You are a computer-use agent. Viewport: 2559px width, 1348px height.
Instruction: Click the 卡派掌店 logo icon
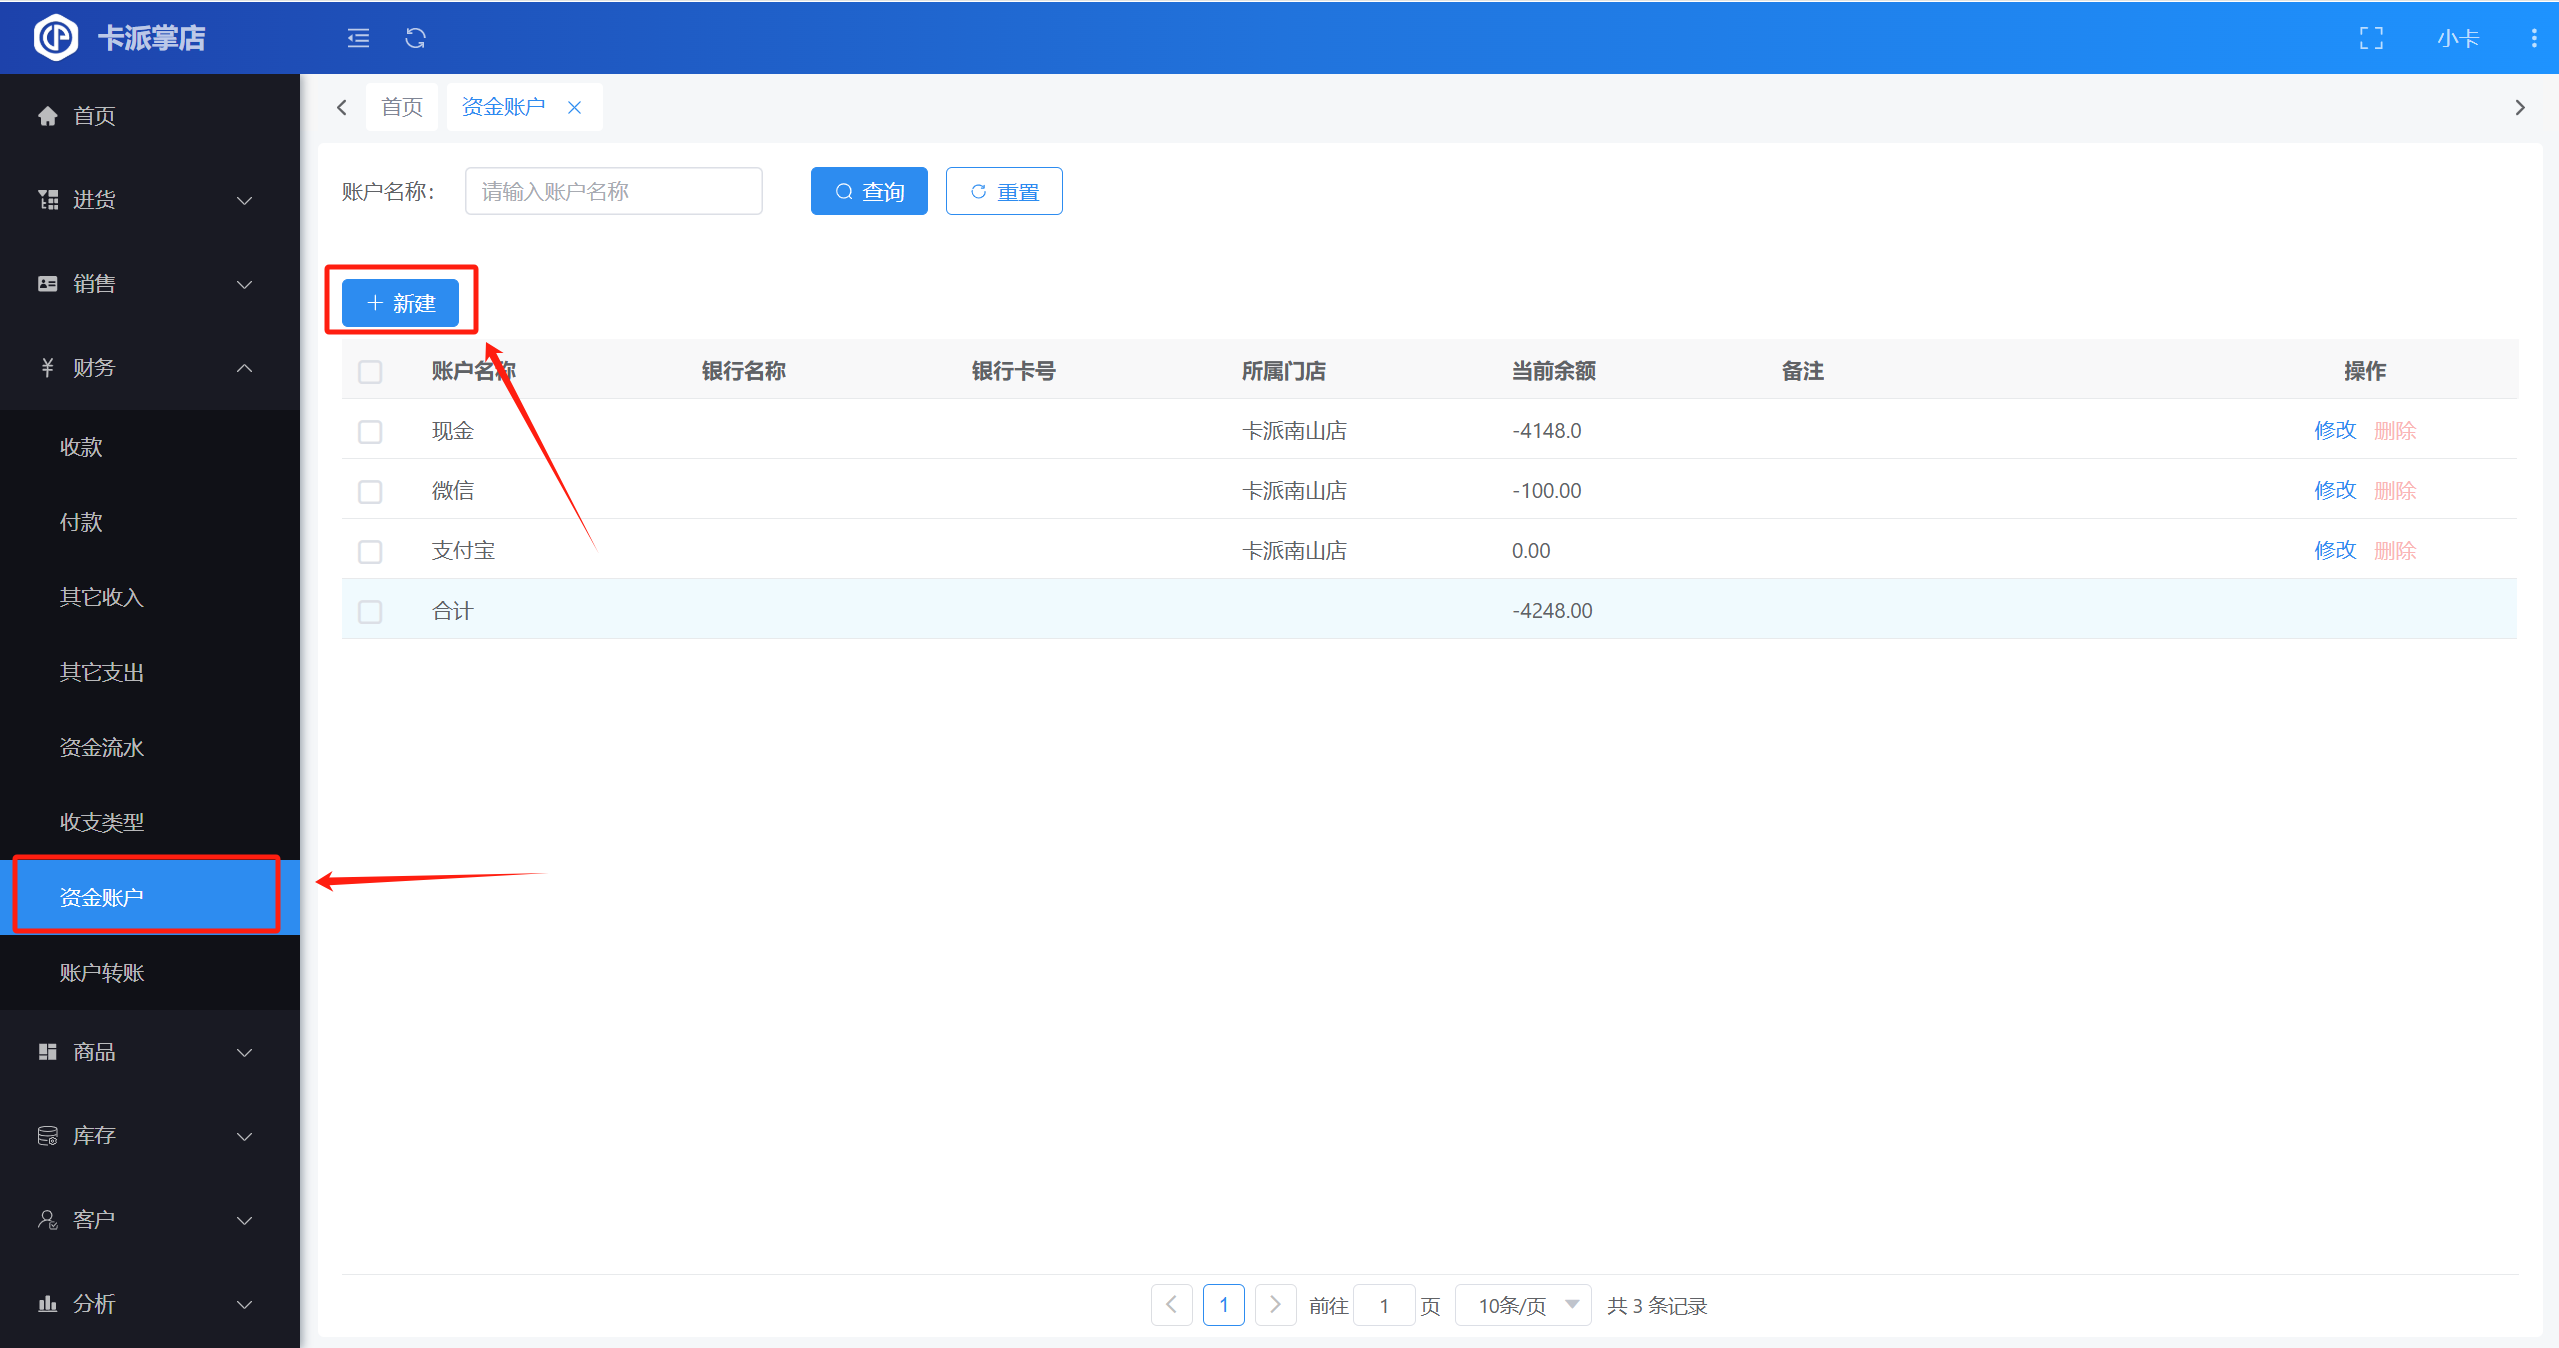[x=56, y=38]
